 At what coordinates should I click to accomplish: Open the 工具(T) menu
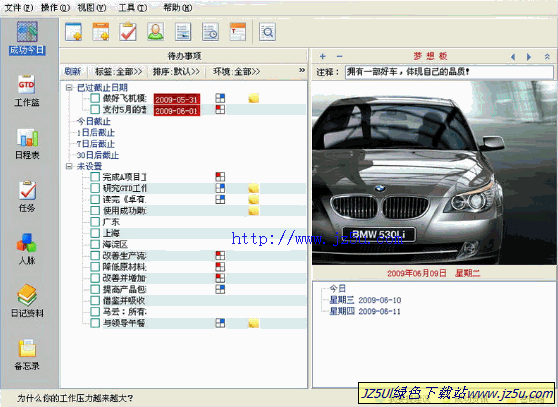point(133,8)
